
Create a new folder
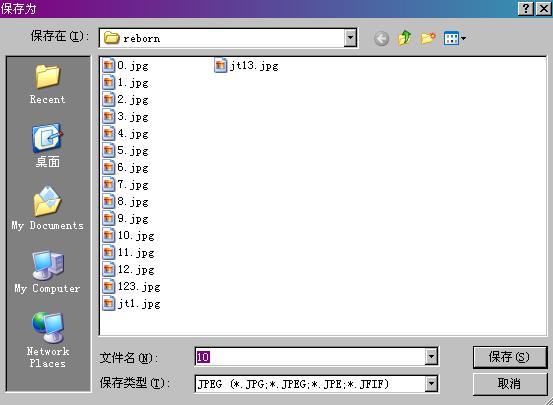[428, 38]
